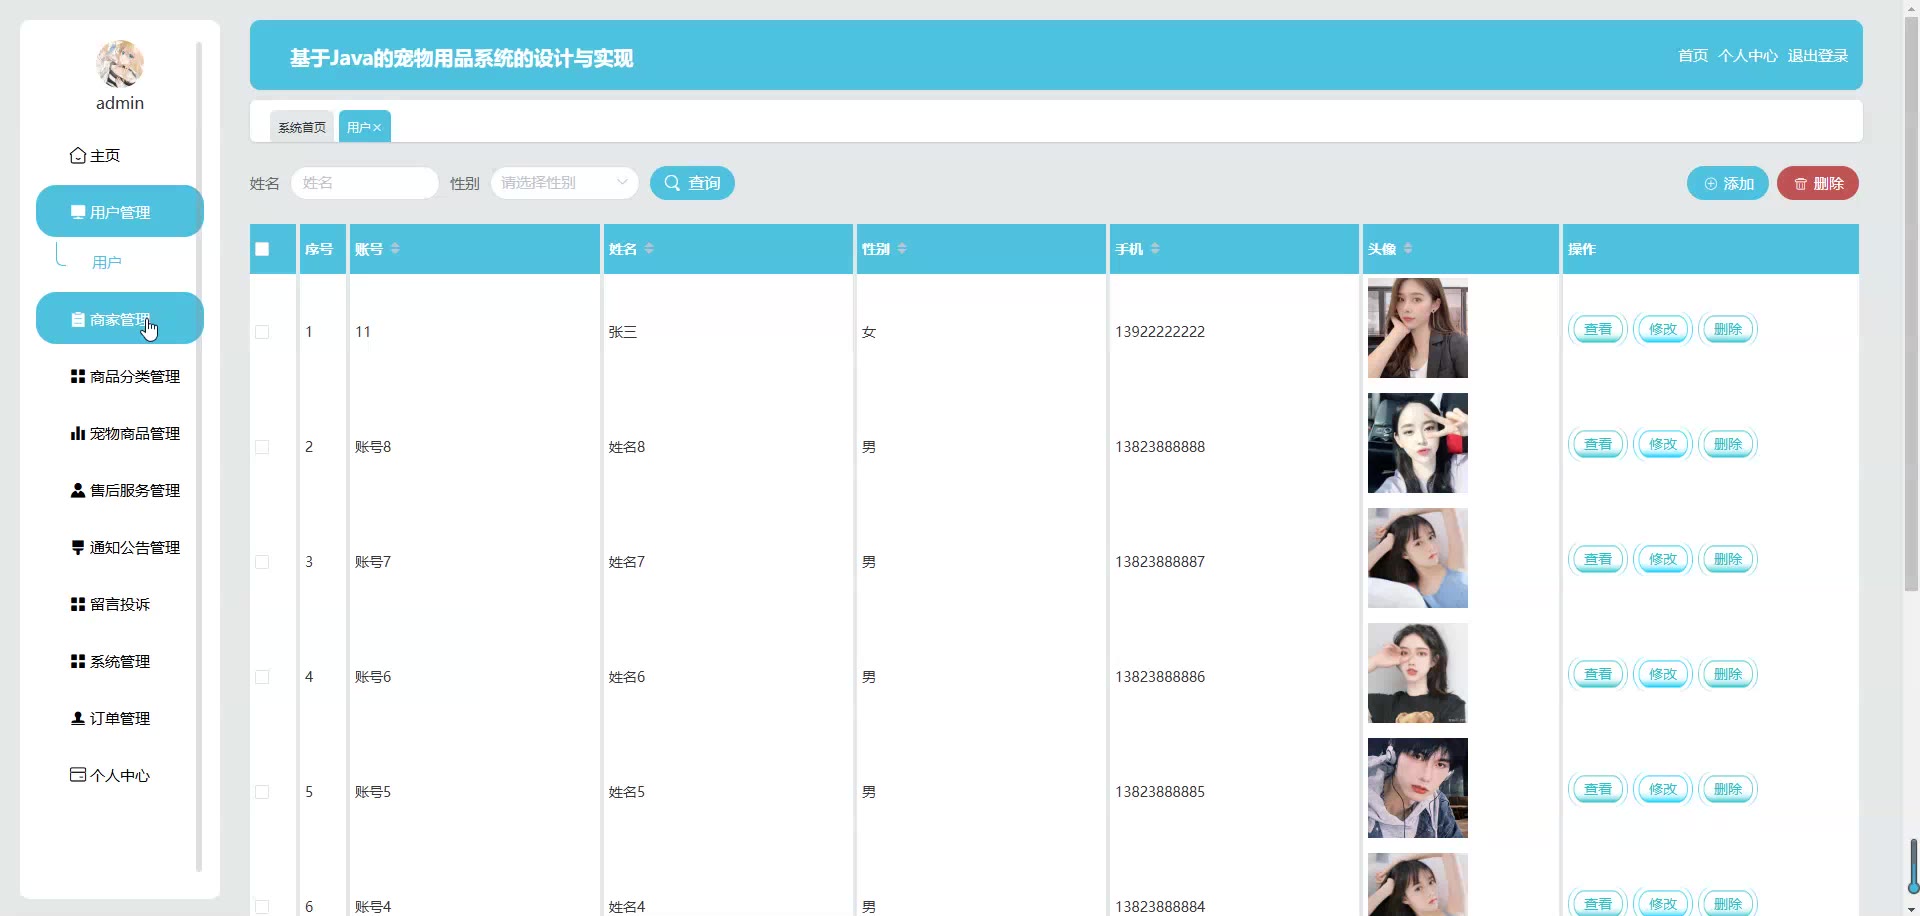Select the 用户 submenu item

click(x=107, y=262)
